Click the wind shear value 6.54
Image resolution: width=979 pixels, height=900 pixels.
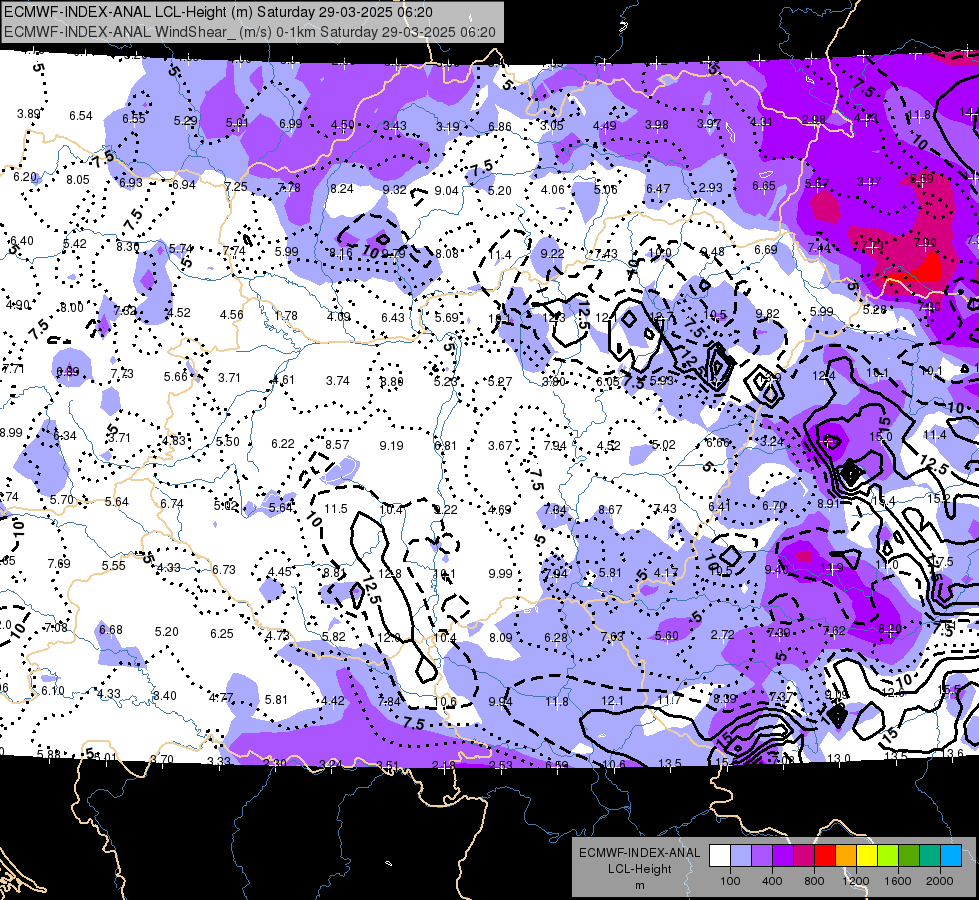(x=81, y=116)
